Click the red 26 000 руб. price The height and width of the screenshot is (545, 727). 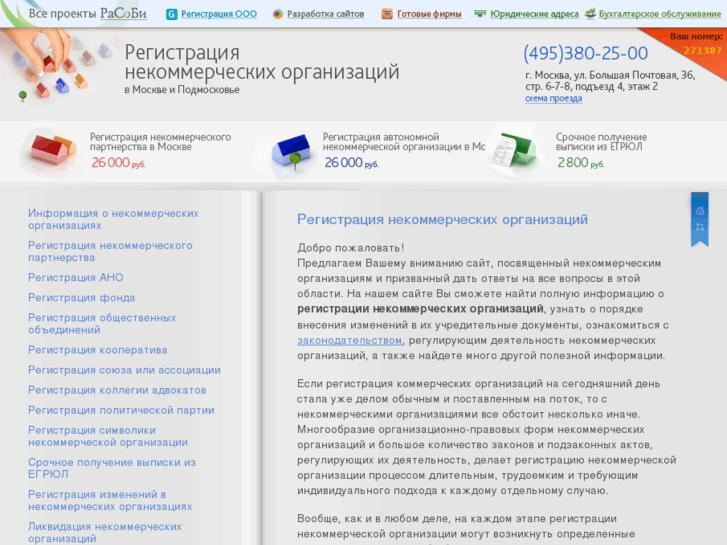(x=119, y=163)
